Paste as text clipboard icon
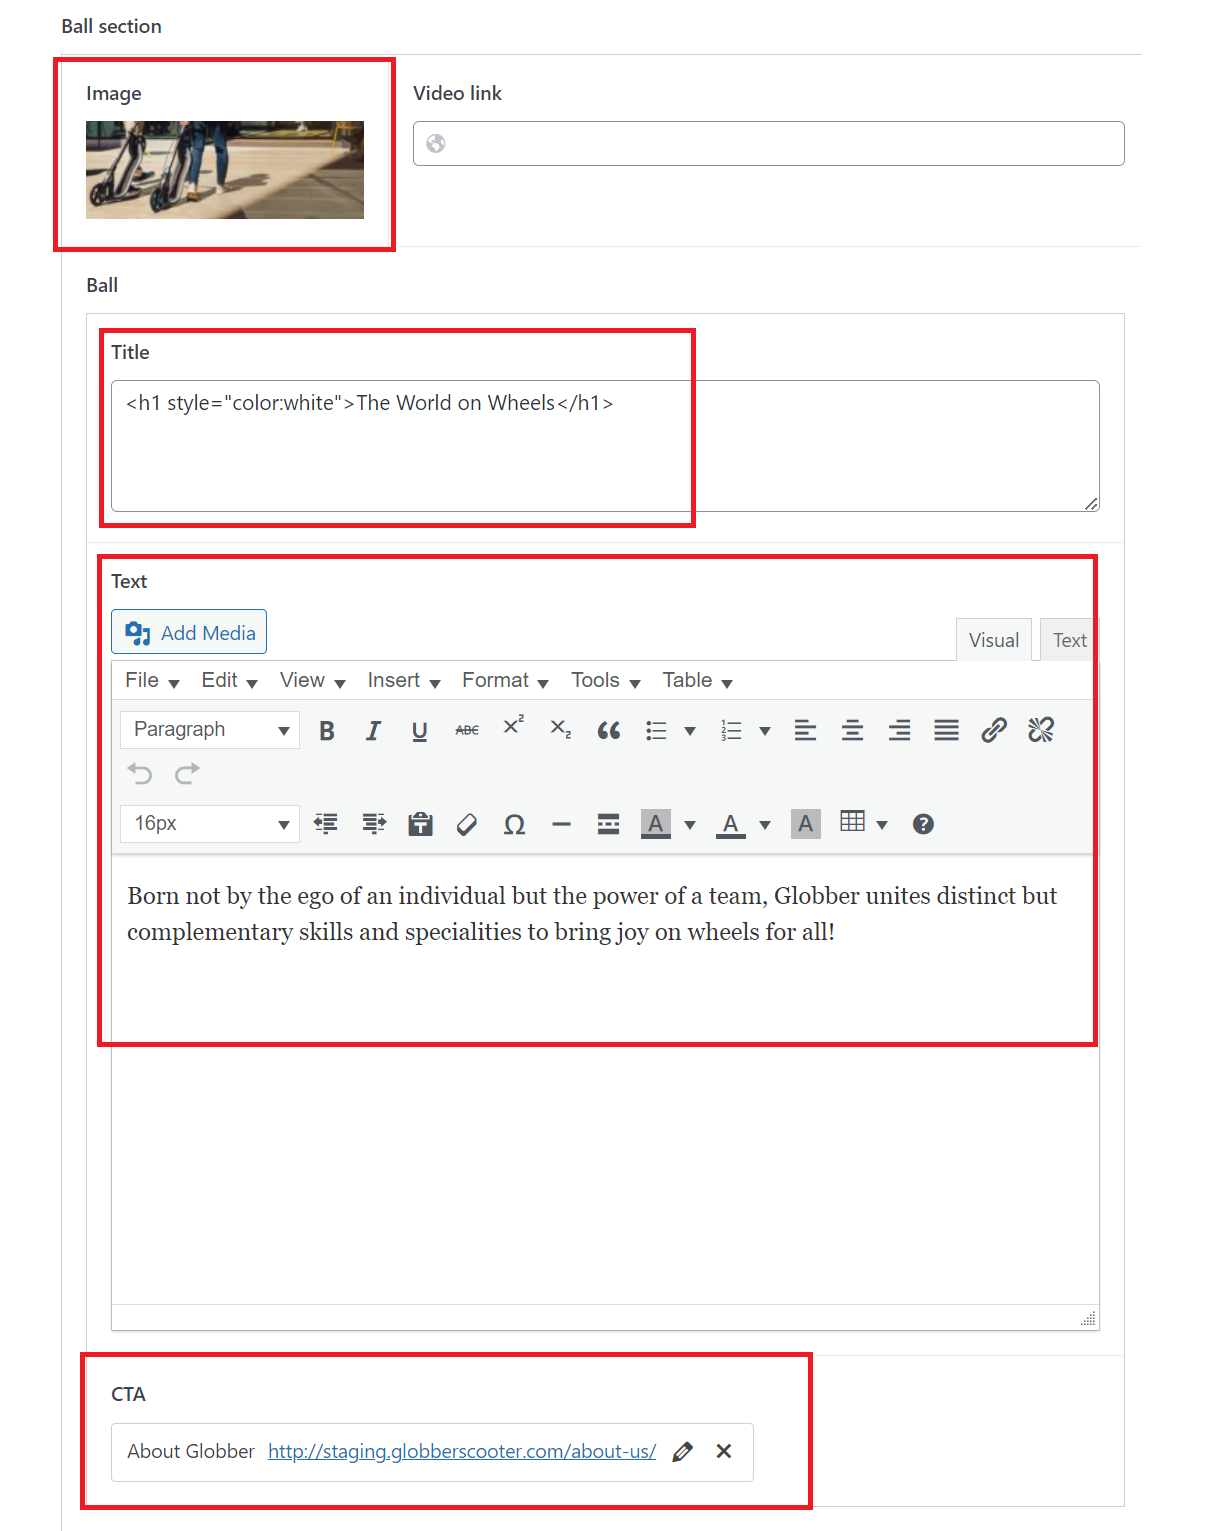1212x1531 pixels. coord(420,824)
